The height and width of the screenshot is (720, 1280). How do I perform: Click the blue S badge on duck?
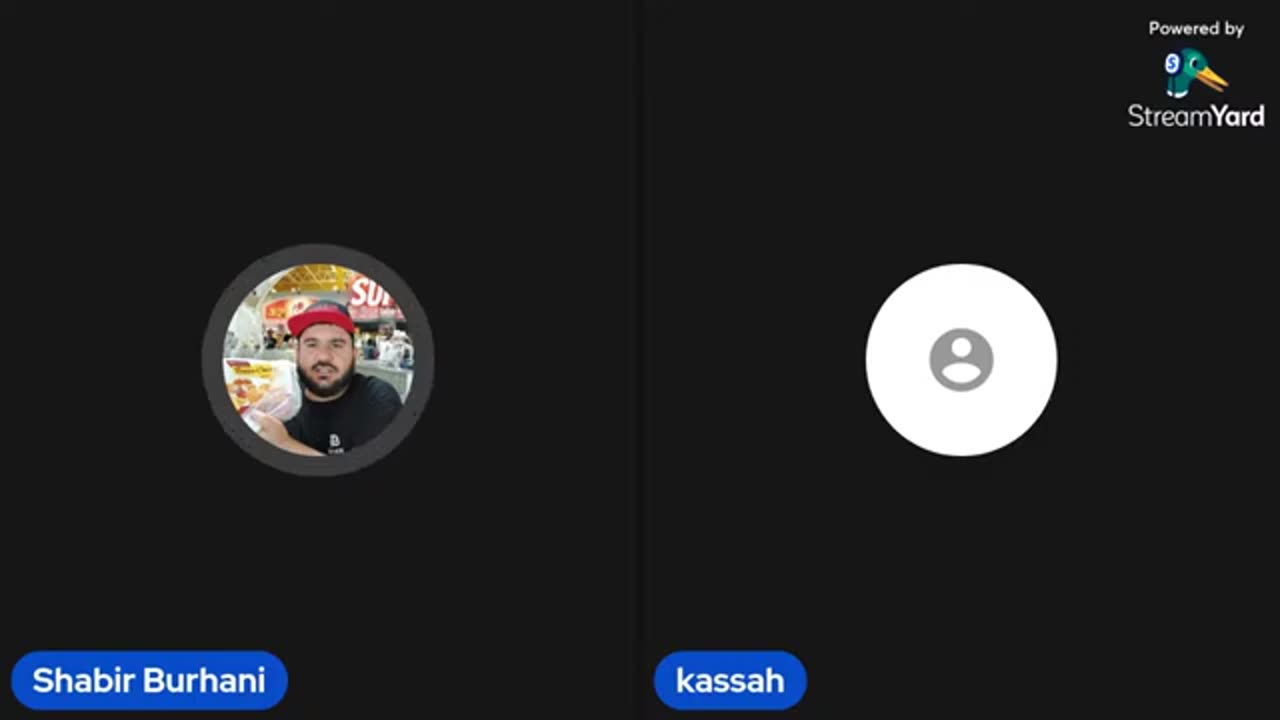click(x=1172, y=64)
